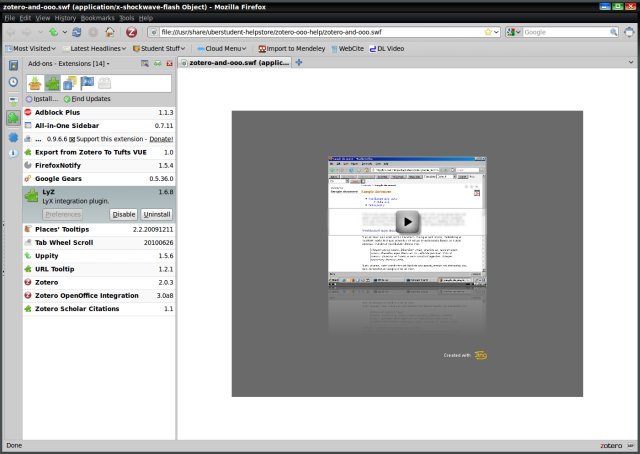Click the Install... button
The height and width of the screenshot is (454, 640).
click(x=42, y=99)
